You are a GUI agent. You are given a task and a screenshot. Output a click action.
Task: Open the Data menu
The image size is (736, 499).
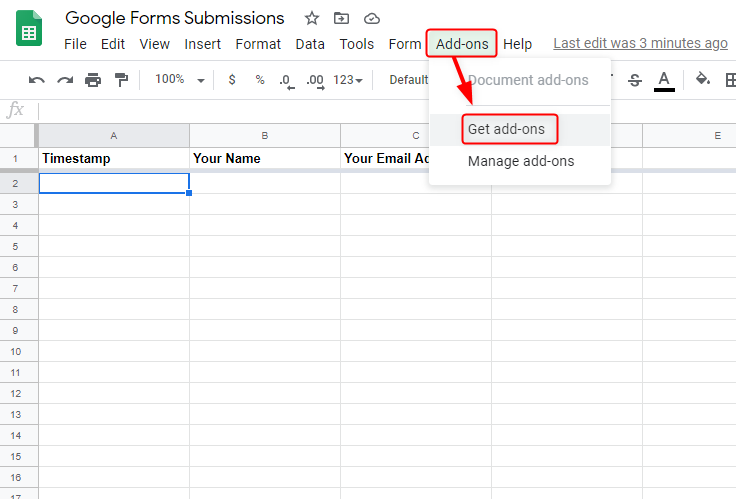point(310,44)
